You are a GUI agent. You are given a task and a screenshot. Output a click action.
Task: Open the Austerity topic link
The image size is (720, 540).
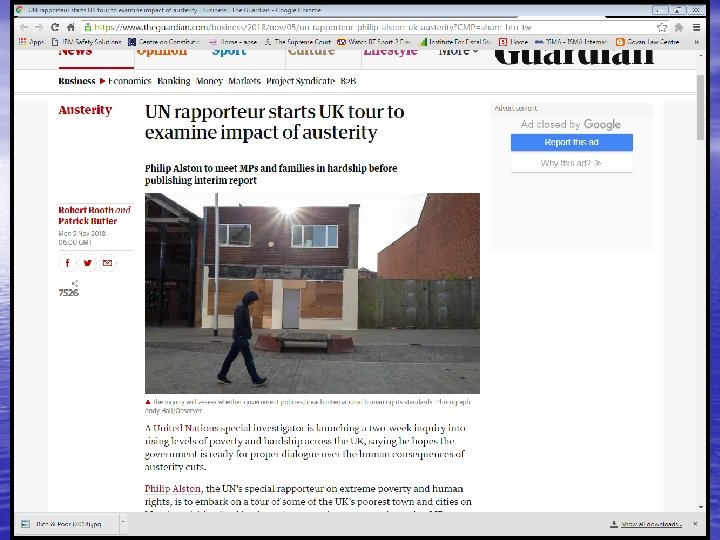pos(85,110)
